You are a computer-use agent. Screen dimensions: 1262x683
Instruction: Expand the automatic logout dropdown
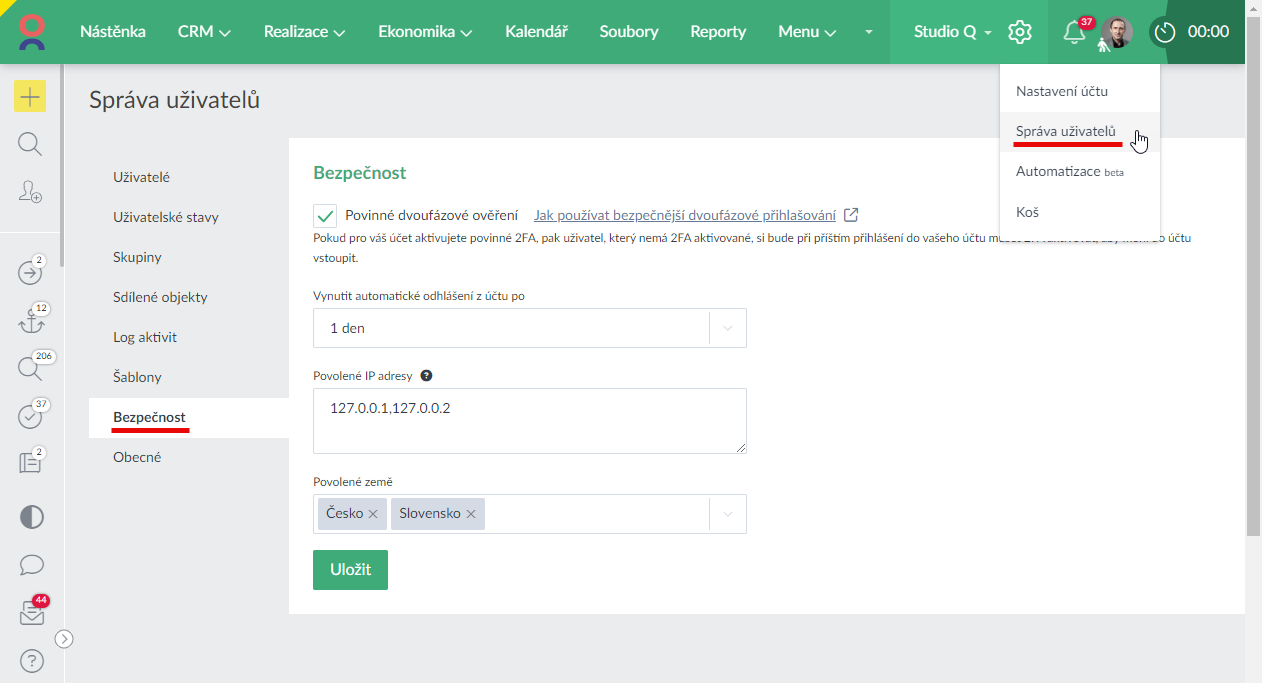point(727,328)
